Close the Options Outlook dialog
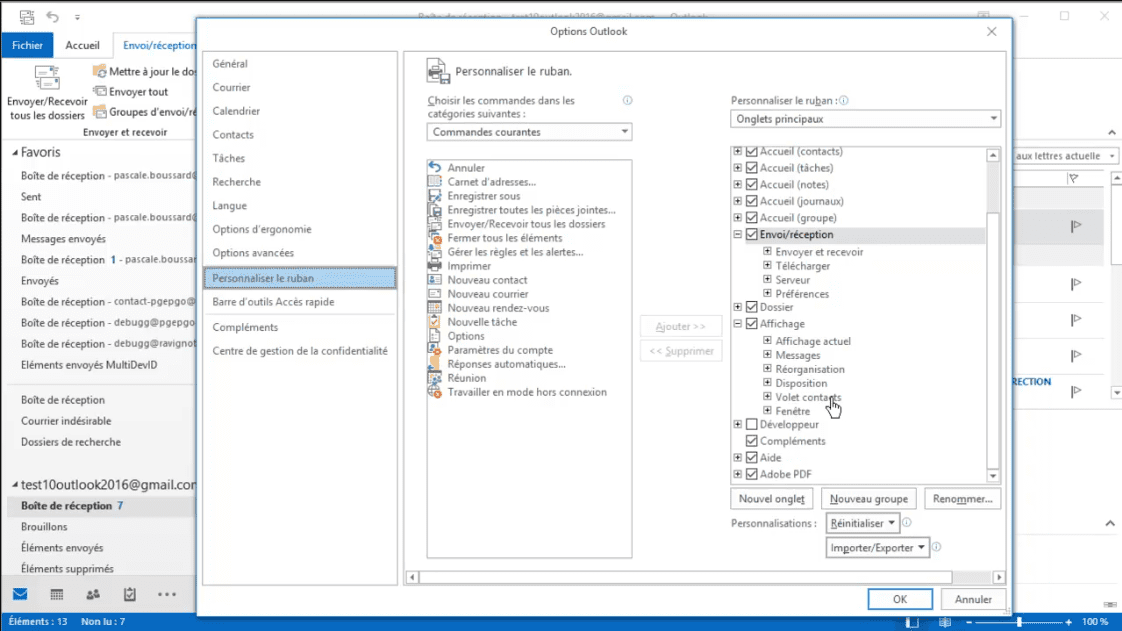The image size is (1122, 631). 991,31
